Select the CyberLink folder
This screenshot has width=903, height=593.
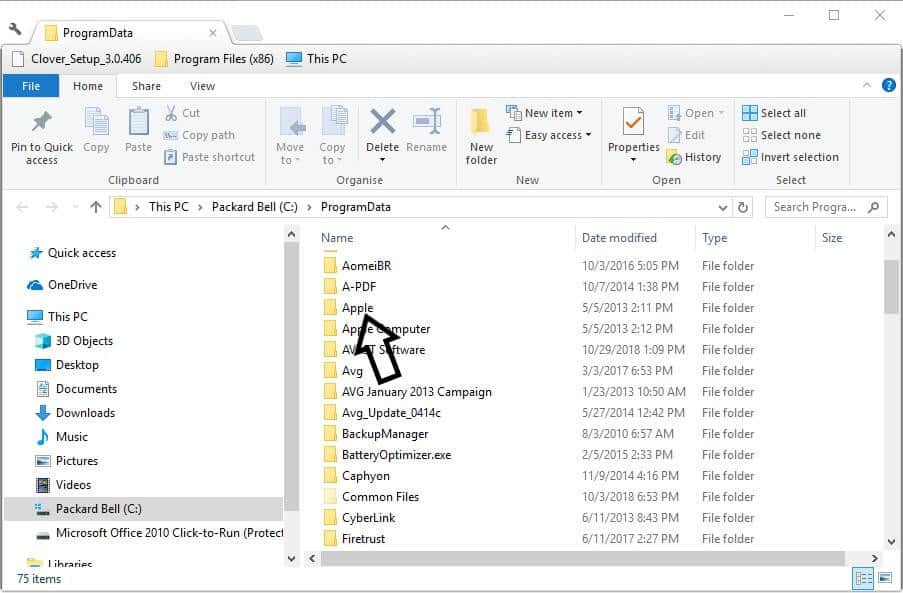click(x=359, y=518)
